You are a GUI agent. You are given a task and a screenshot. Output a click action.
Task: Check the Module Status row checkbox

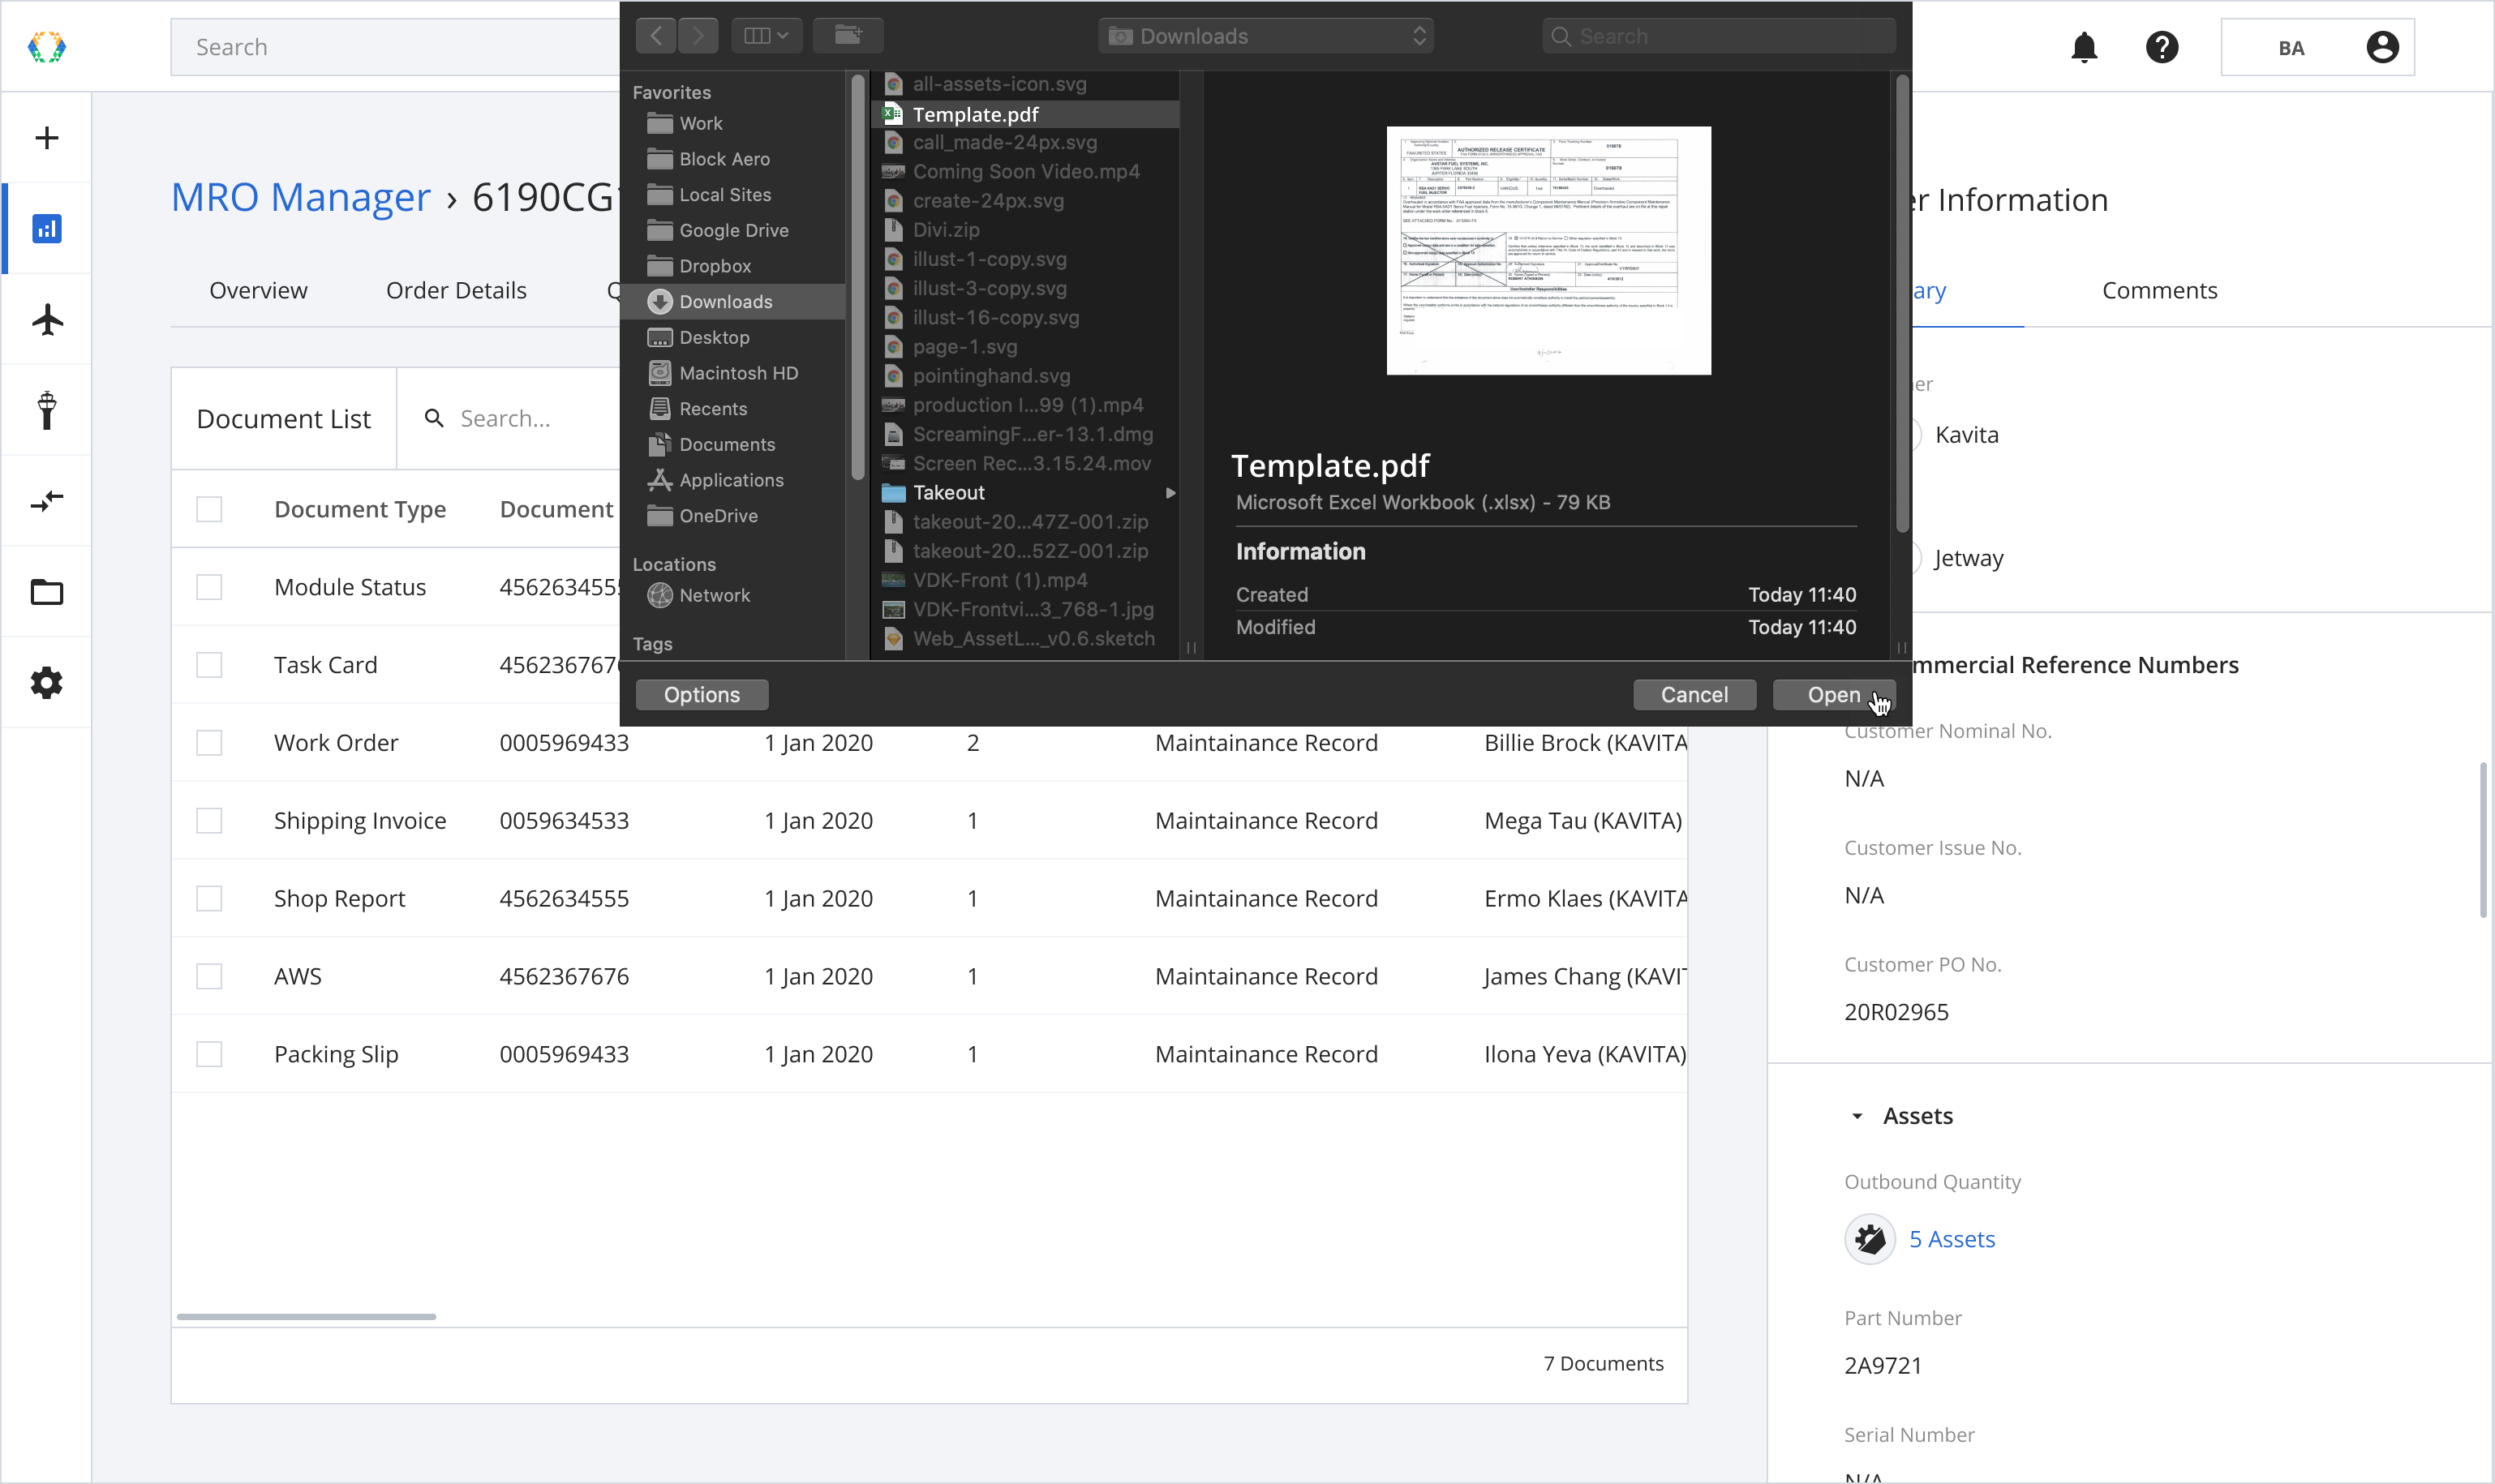[x=209, y=587]
